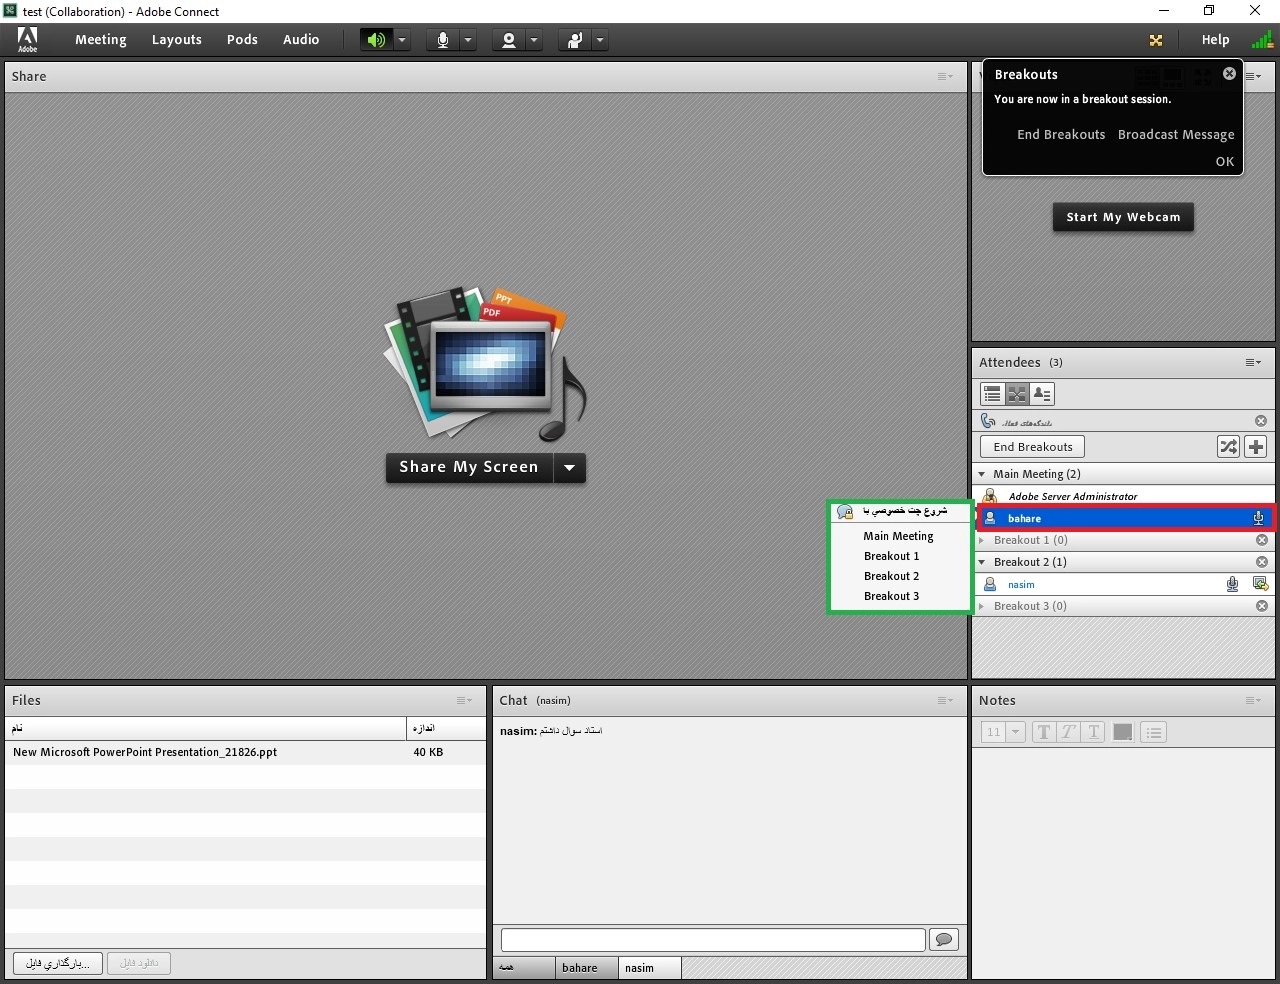The height and width of the screenshot is (984, 1280).
Task: Switch to bahare chat tab
Action: tap(586, 968)
